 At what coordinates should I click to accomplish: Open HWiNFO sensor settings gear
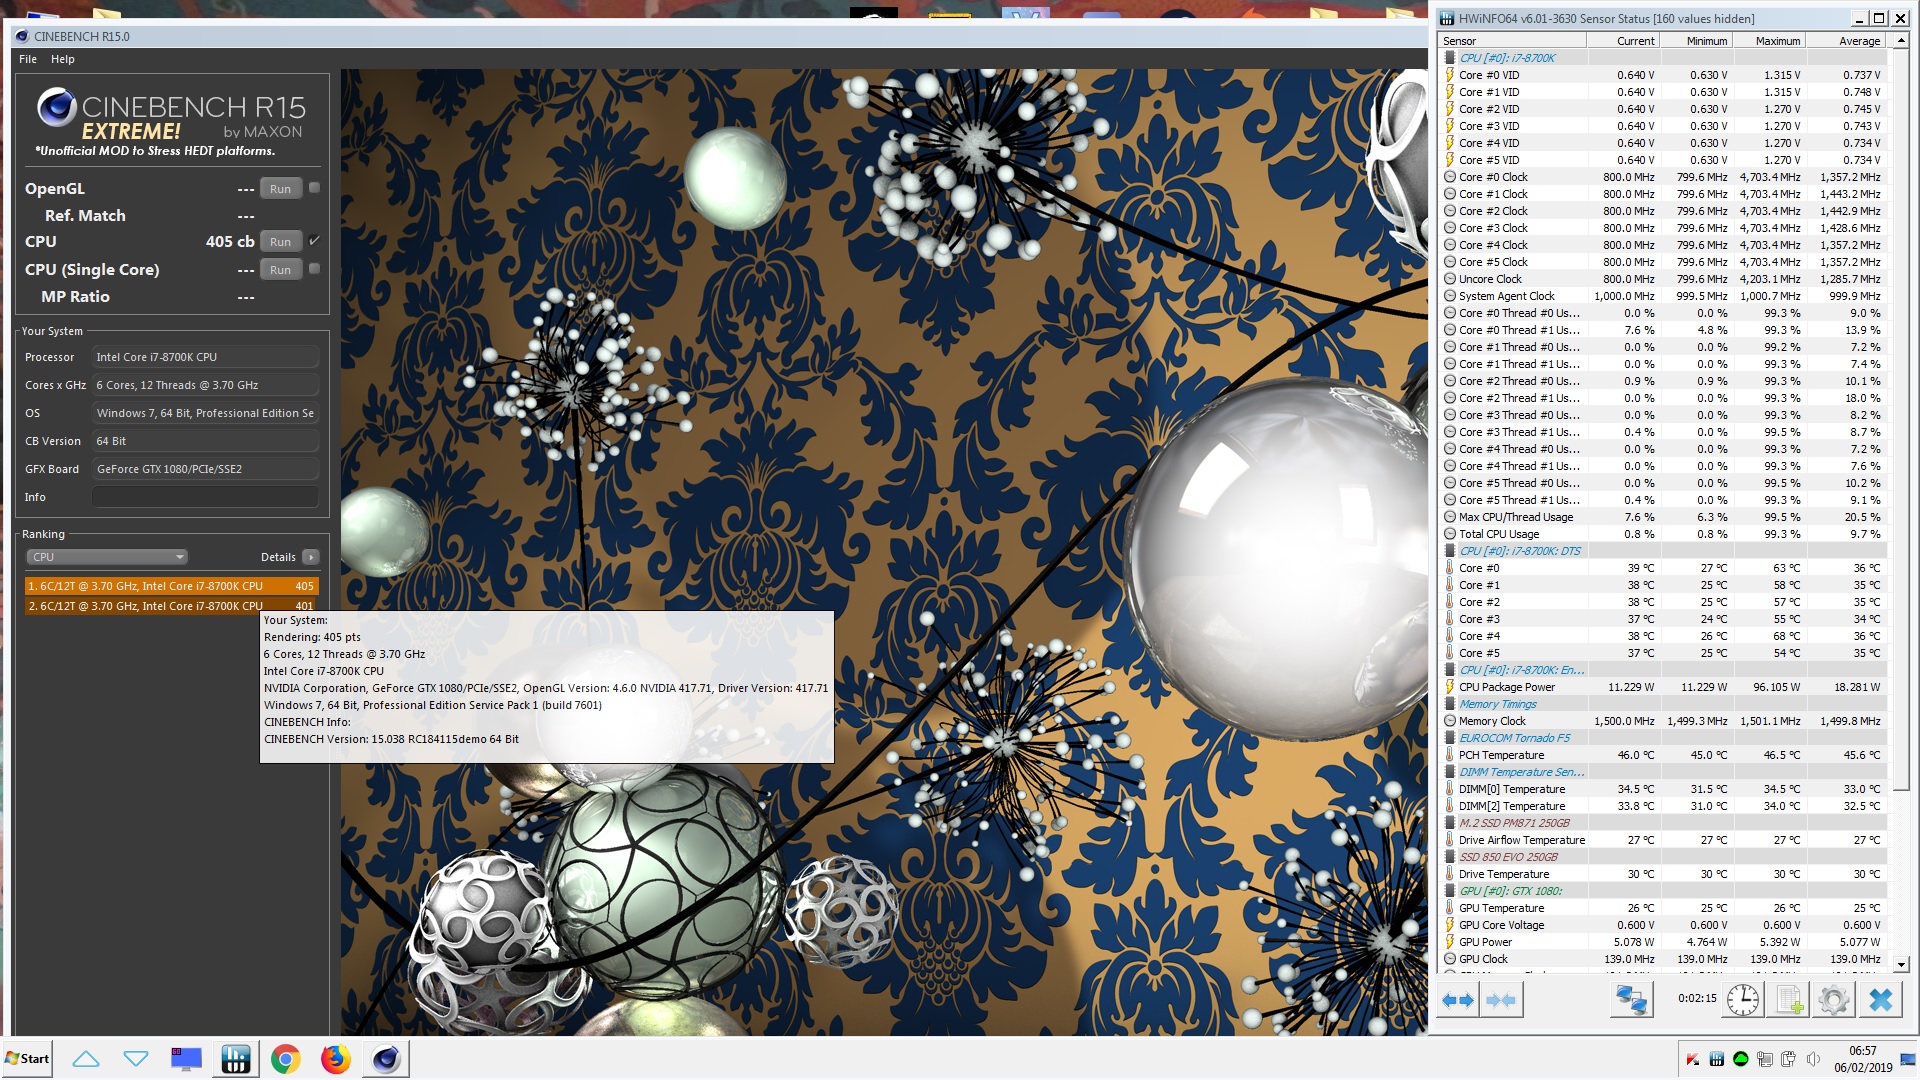pyautogui.click(x=1834, y=1000)
